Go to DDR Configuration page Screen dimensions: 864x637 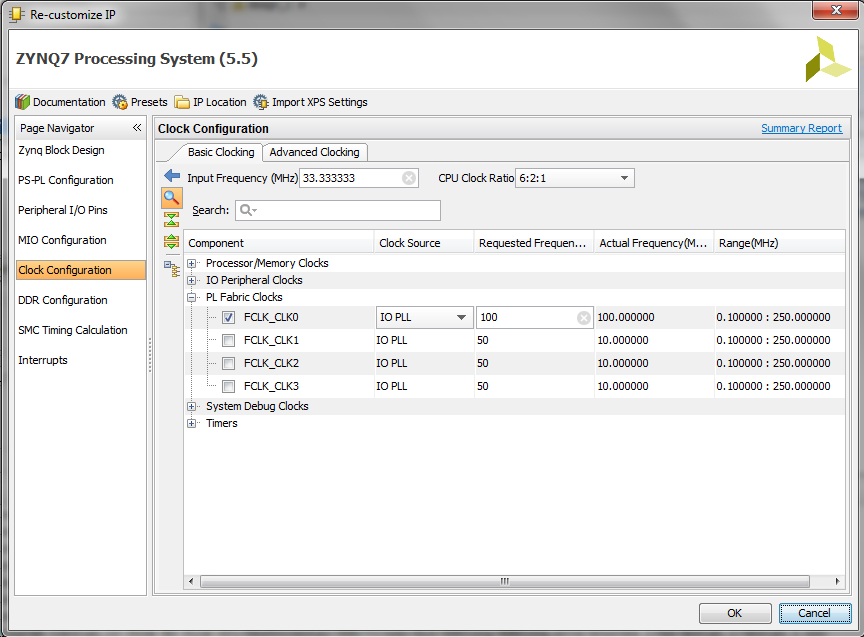63,300
